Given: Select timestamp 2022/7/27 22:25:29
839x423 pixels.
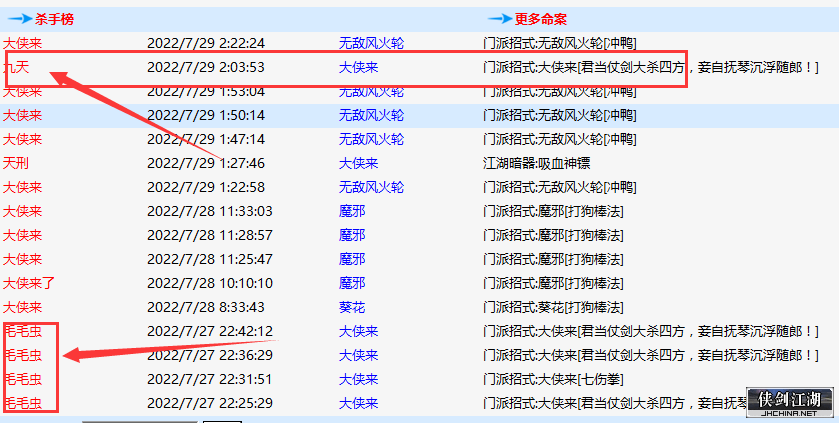Looking at the screenshot, I should [x=210, y=403].
